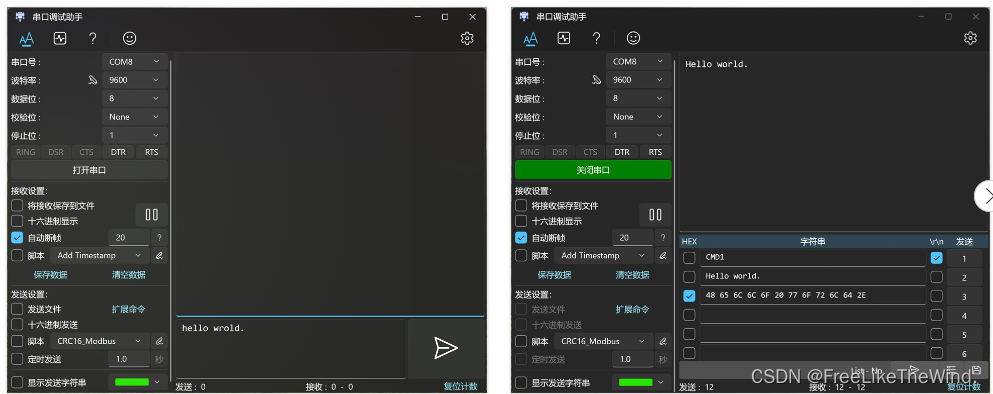Click the help ? beside 自动断帧 in left window
993x394 pixels.
pyautogui.click(x=160, y=238)
